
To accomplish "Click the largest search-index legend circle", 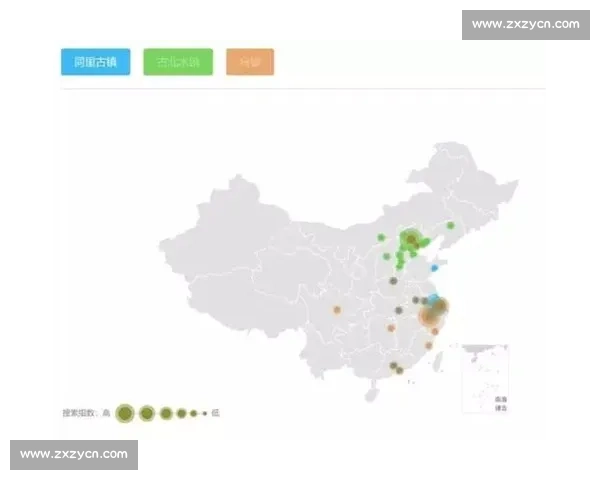I will pyautogui.click(x=125, y=413).
